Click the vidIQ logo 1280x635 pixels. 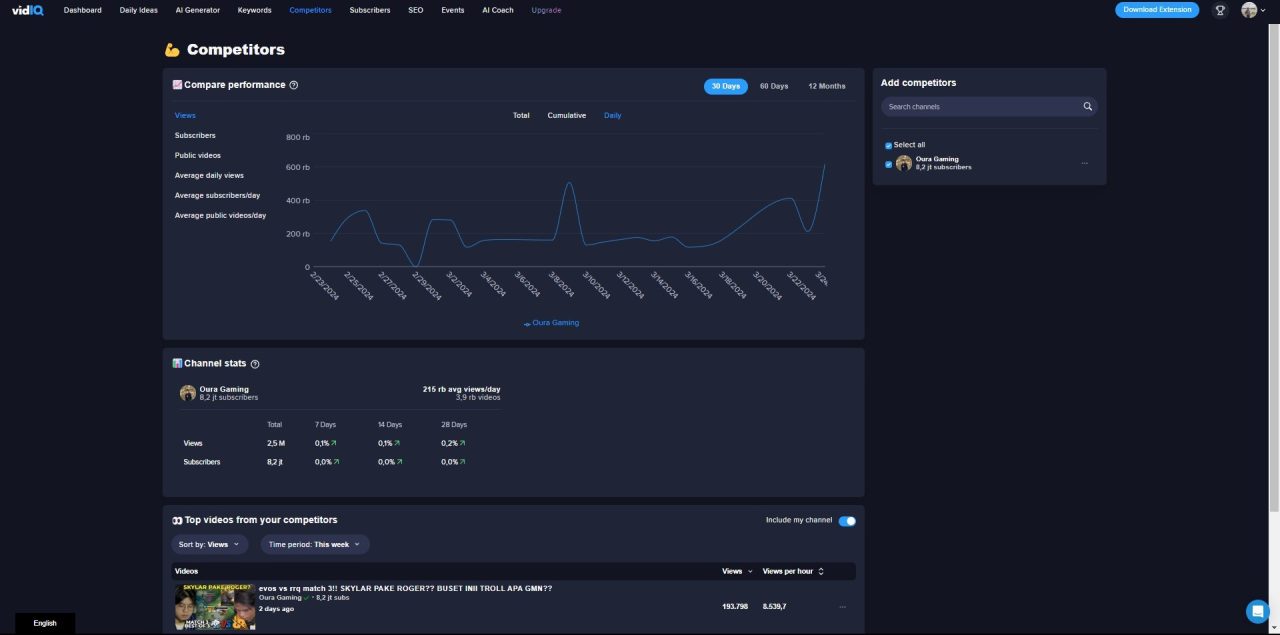click(27, 10)
